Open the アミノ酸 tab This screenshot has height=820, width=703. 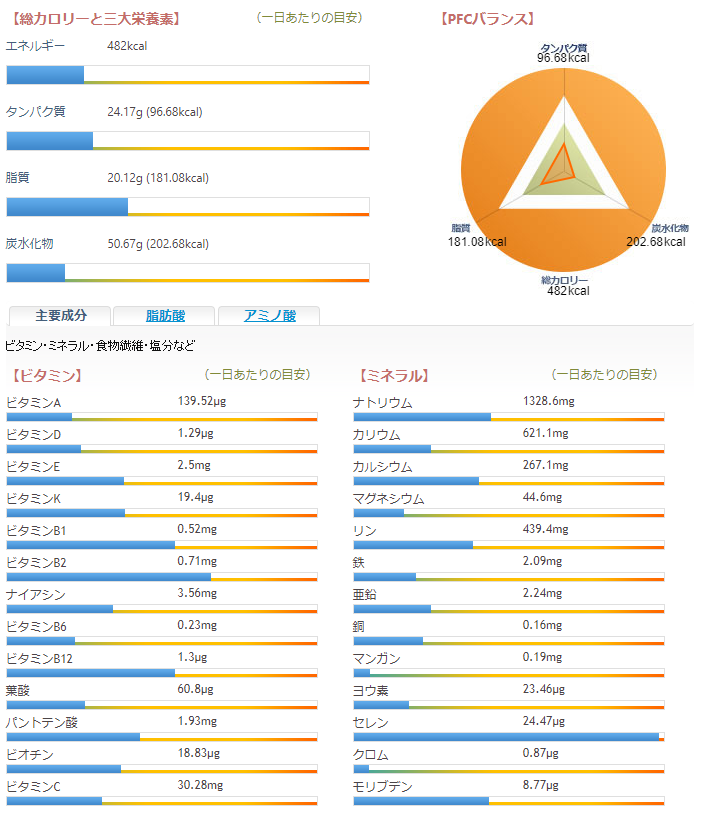(x=269, y=316)
